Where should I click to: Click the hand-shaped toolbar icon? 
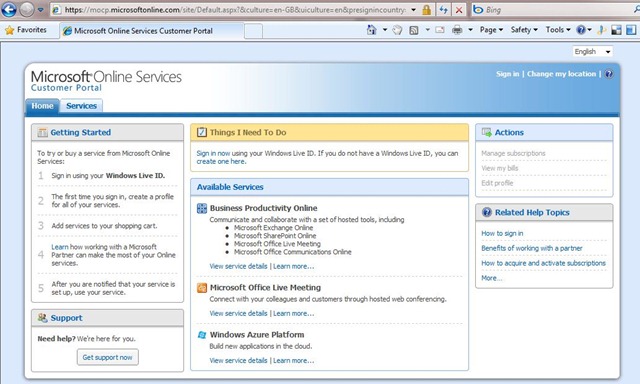[x=397, y=30]
